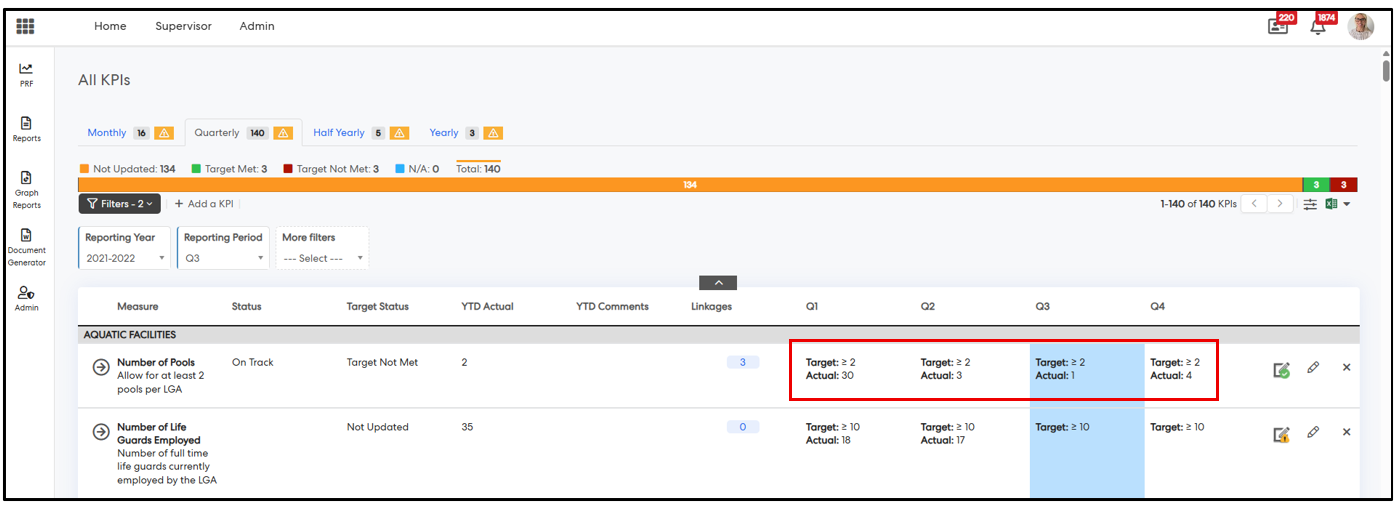Screen dimensions: 1396x507
Task: Filter by Target Met status legend
Action: 229,169
